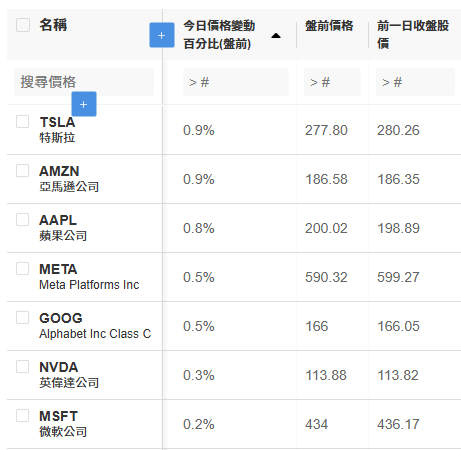
Task: Check the META row checkbox
Action: click(23, 269)
